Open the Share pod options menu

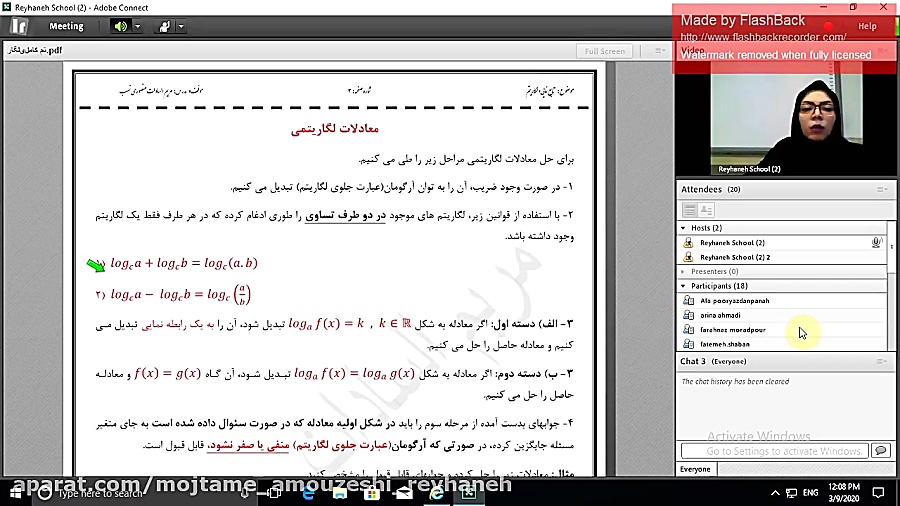[660, 51]
